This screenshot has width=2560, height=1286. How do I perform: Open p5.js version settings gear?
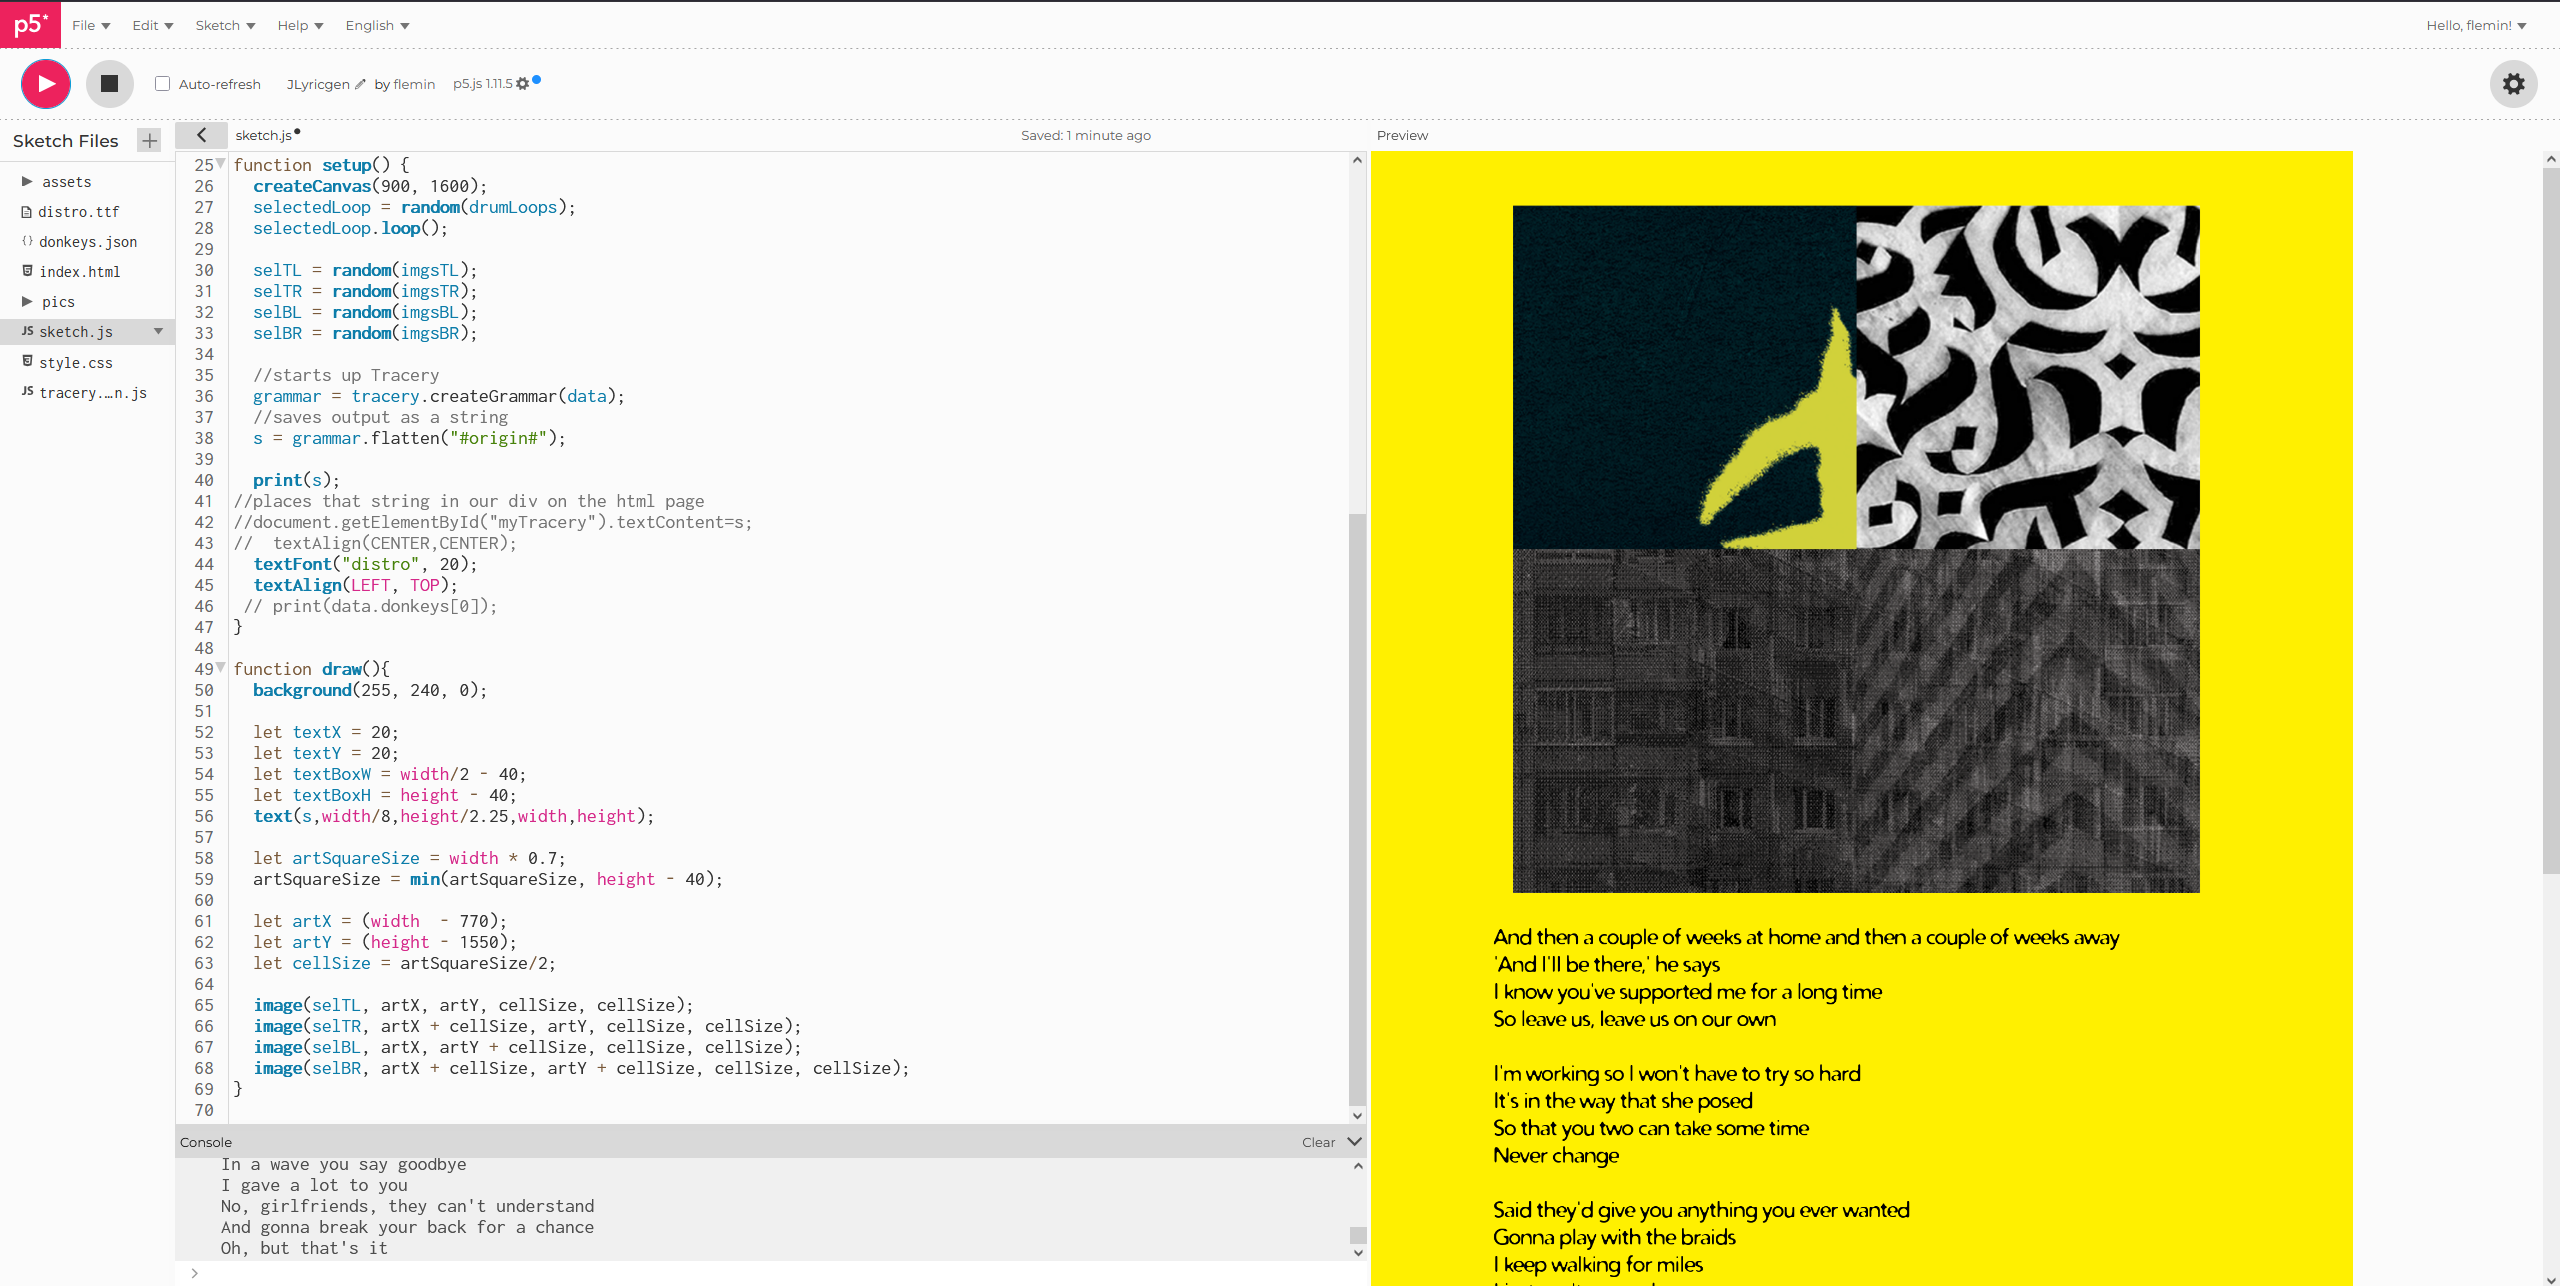[522, 84]
